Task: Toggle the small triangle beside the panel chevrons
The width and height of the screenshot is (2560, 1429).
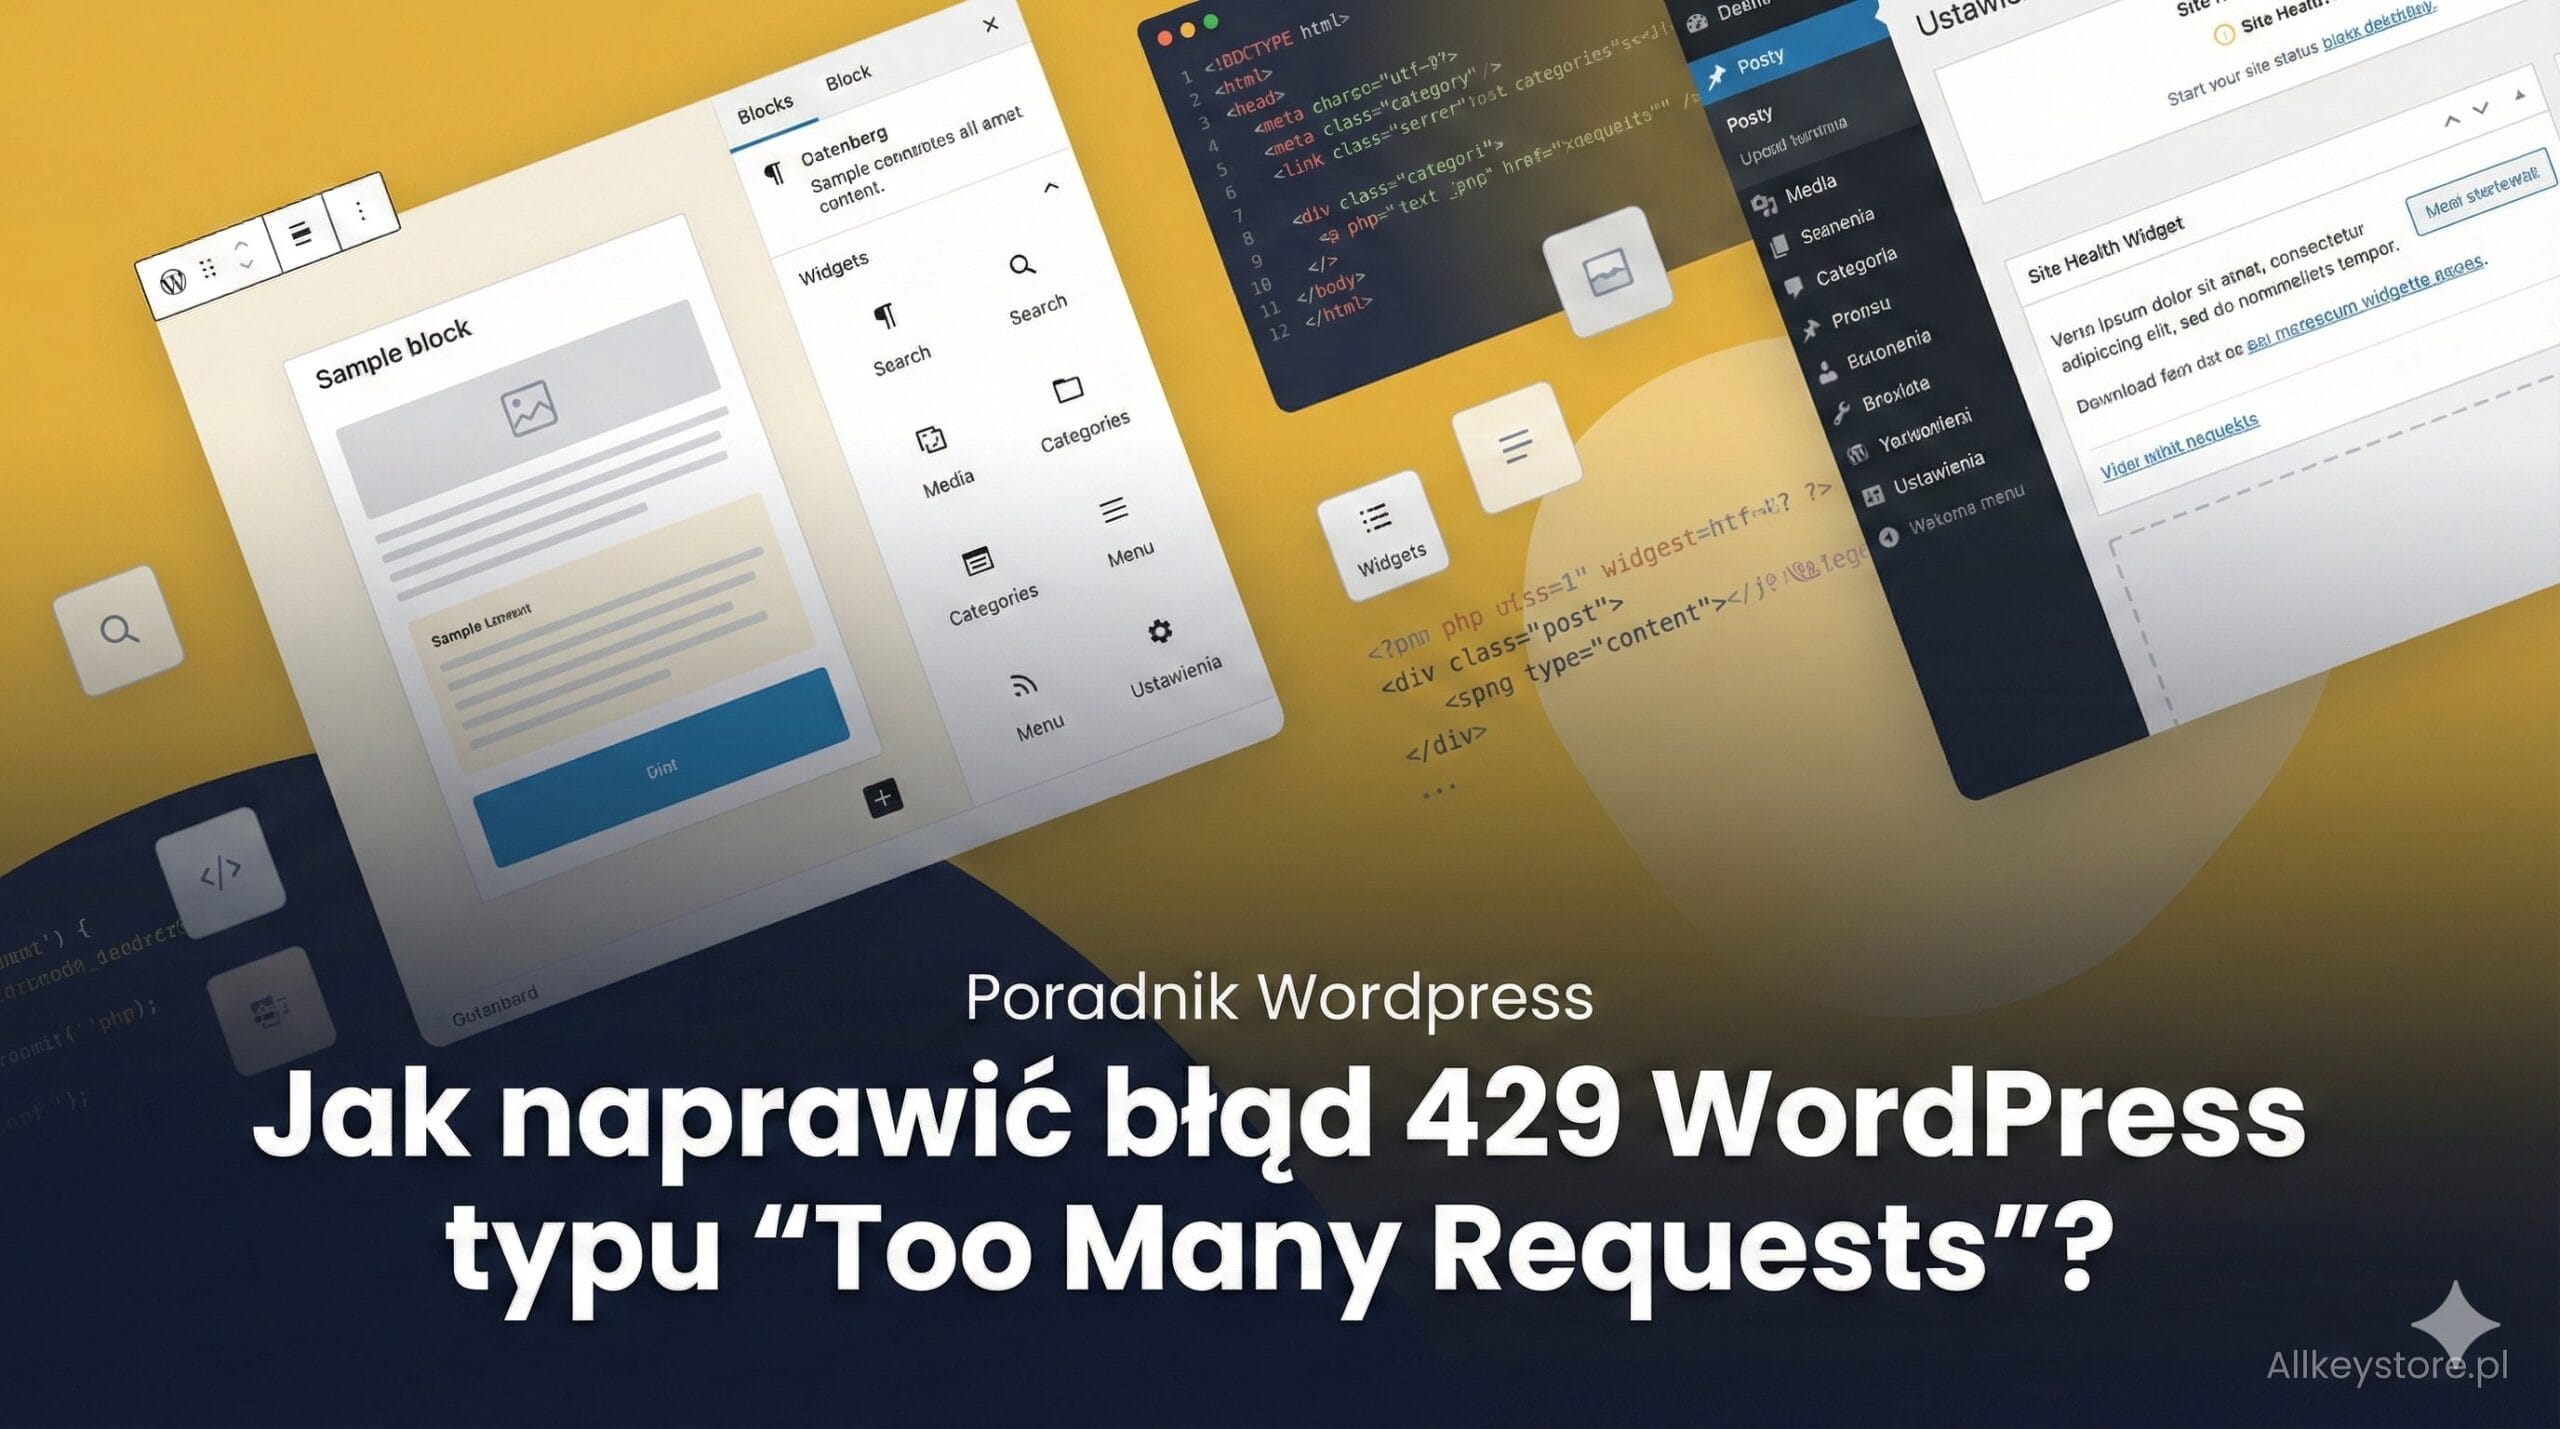Action: 2520,95
